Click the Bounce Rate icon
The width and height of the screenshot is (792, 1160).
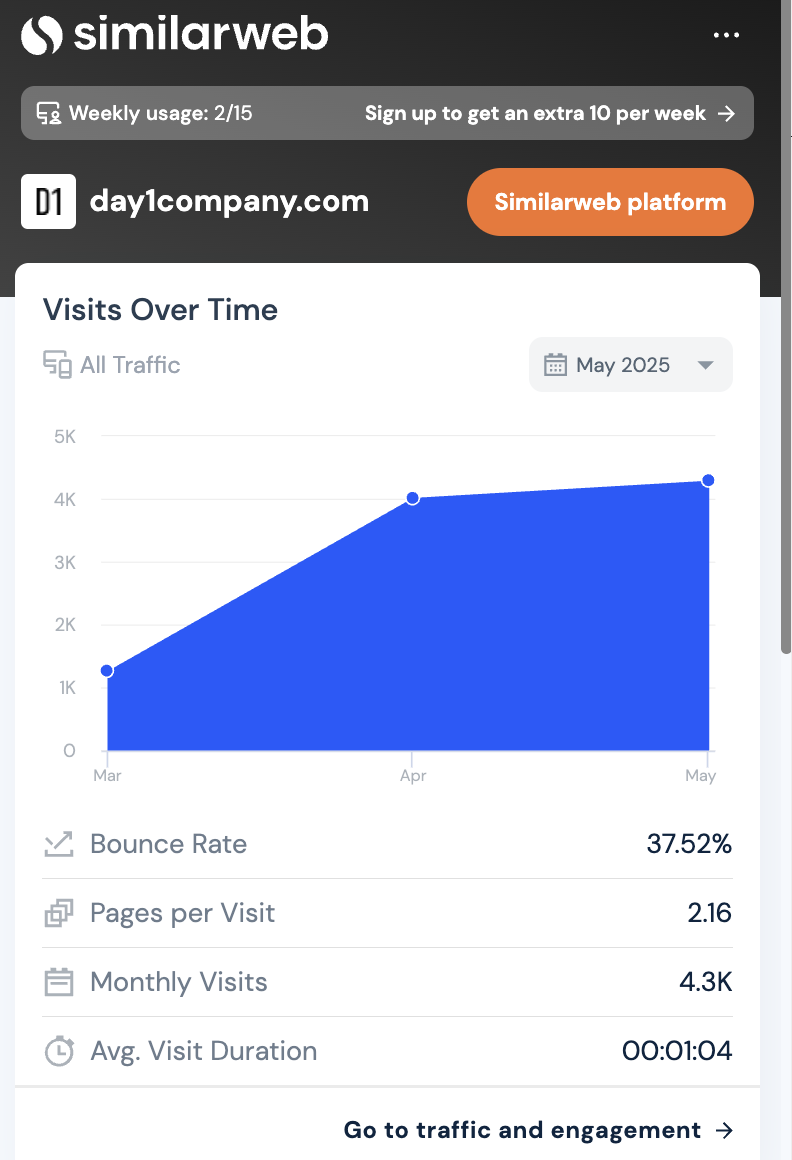58,844
